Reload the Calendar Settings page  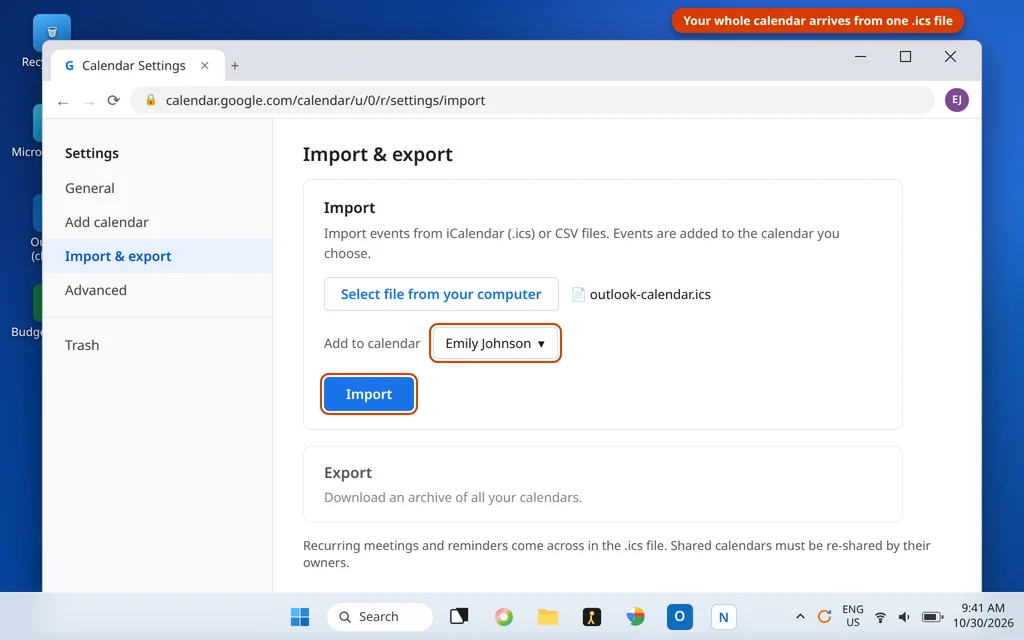pyautogui.click(x=114, y=101)
